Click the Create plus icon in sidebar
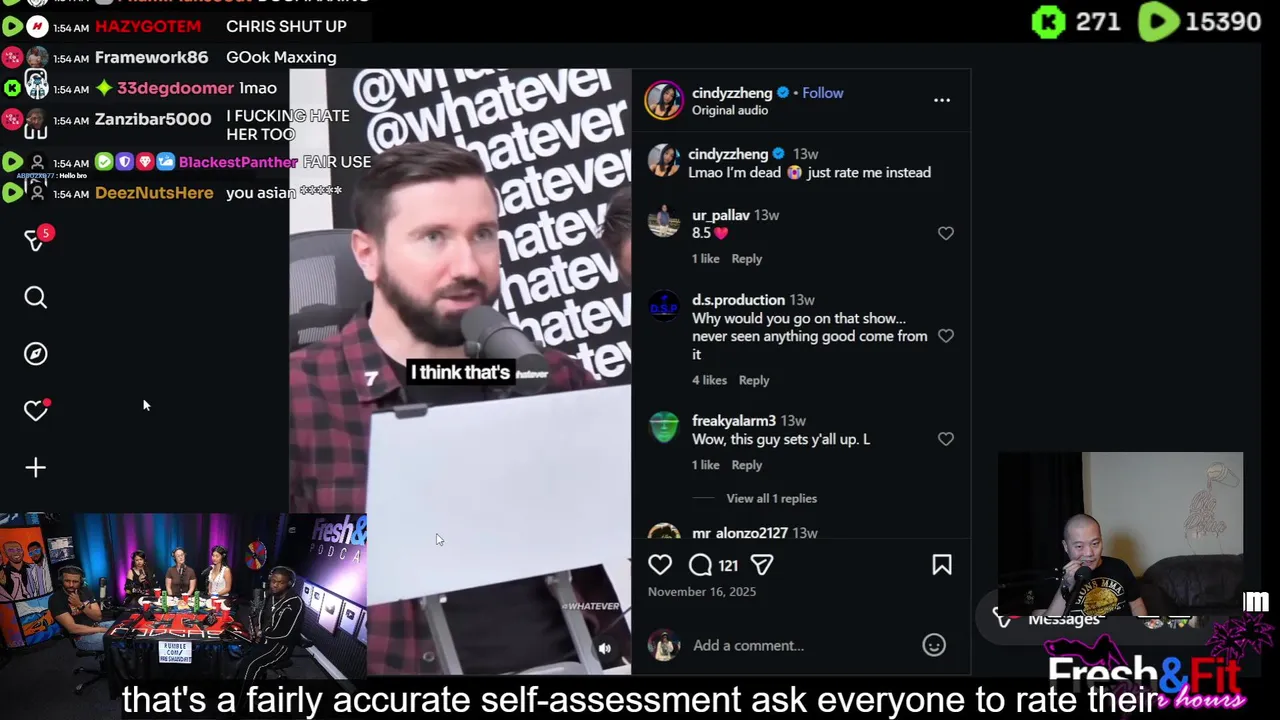 click(35, 467)
